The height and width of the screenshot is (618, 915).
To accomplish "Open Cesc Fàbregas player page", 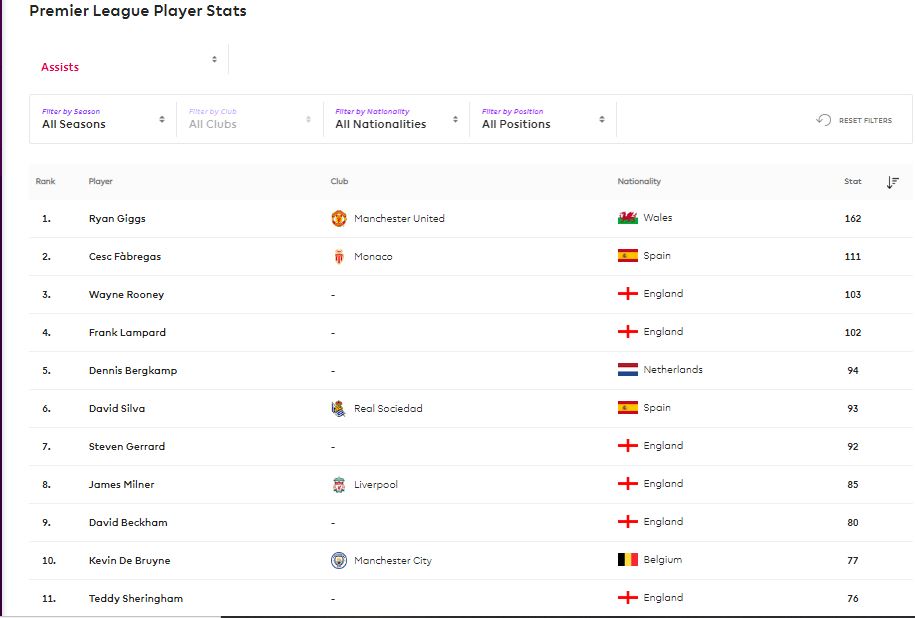I will 125,256.
